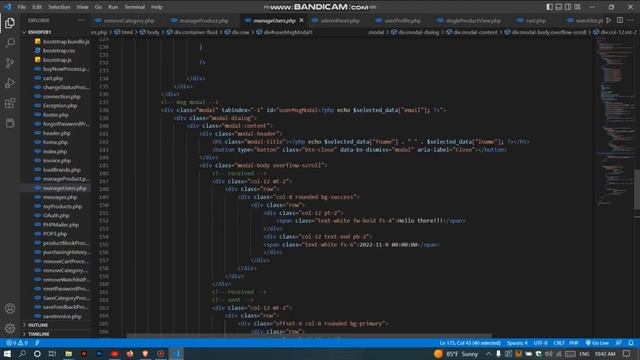The image size is (640, 360).
Task: Change Spaces: 4 indentation setting
Action: pyautogui.click(x=517, y=343)
